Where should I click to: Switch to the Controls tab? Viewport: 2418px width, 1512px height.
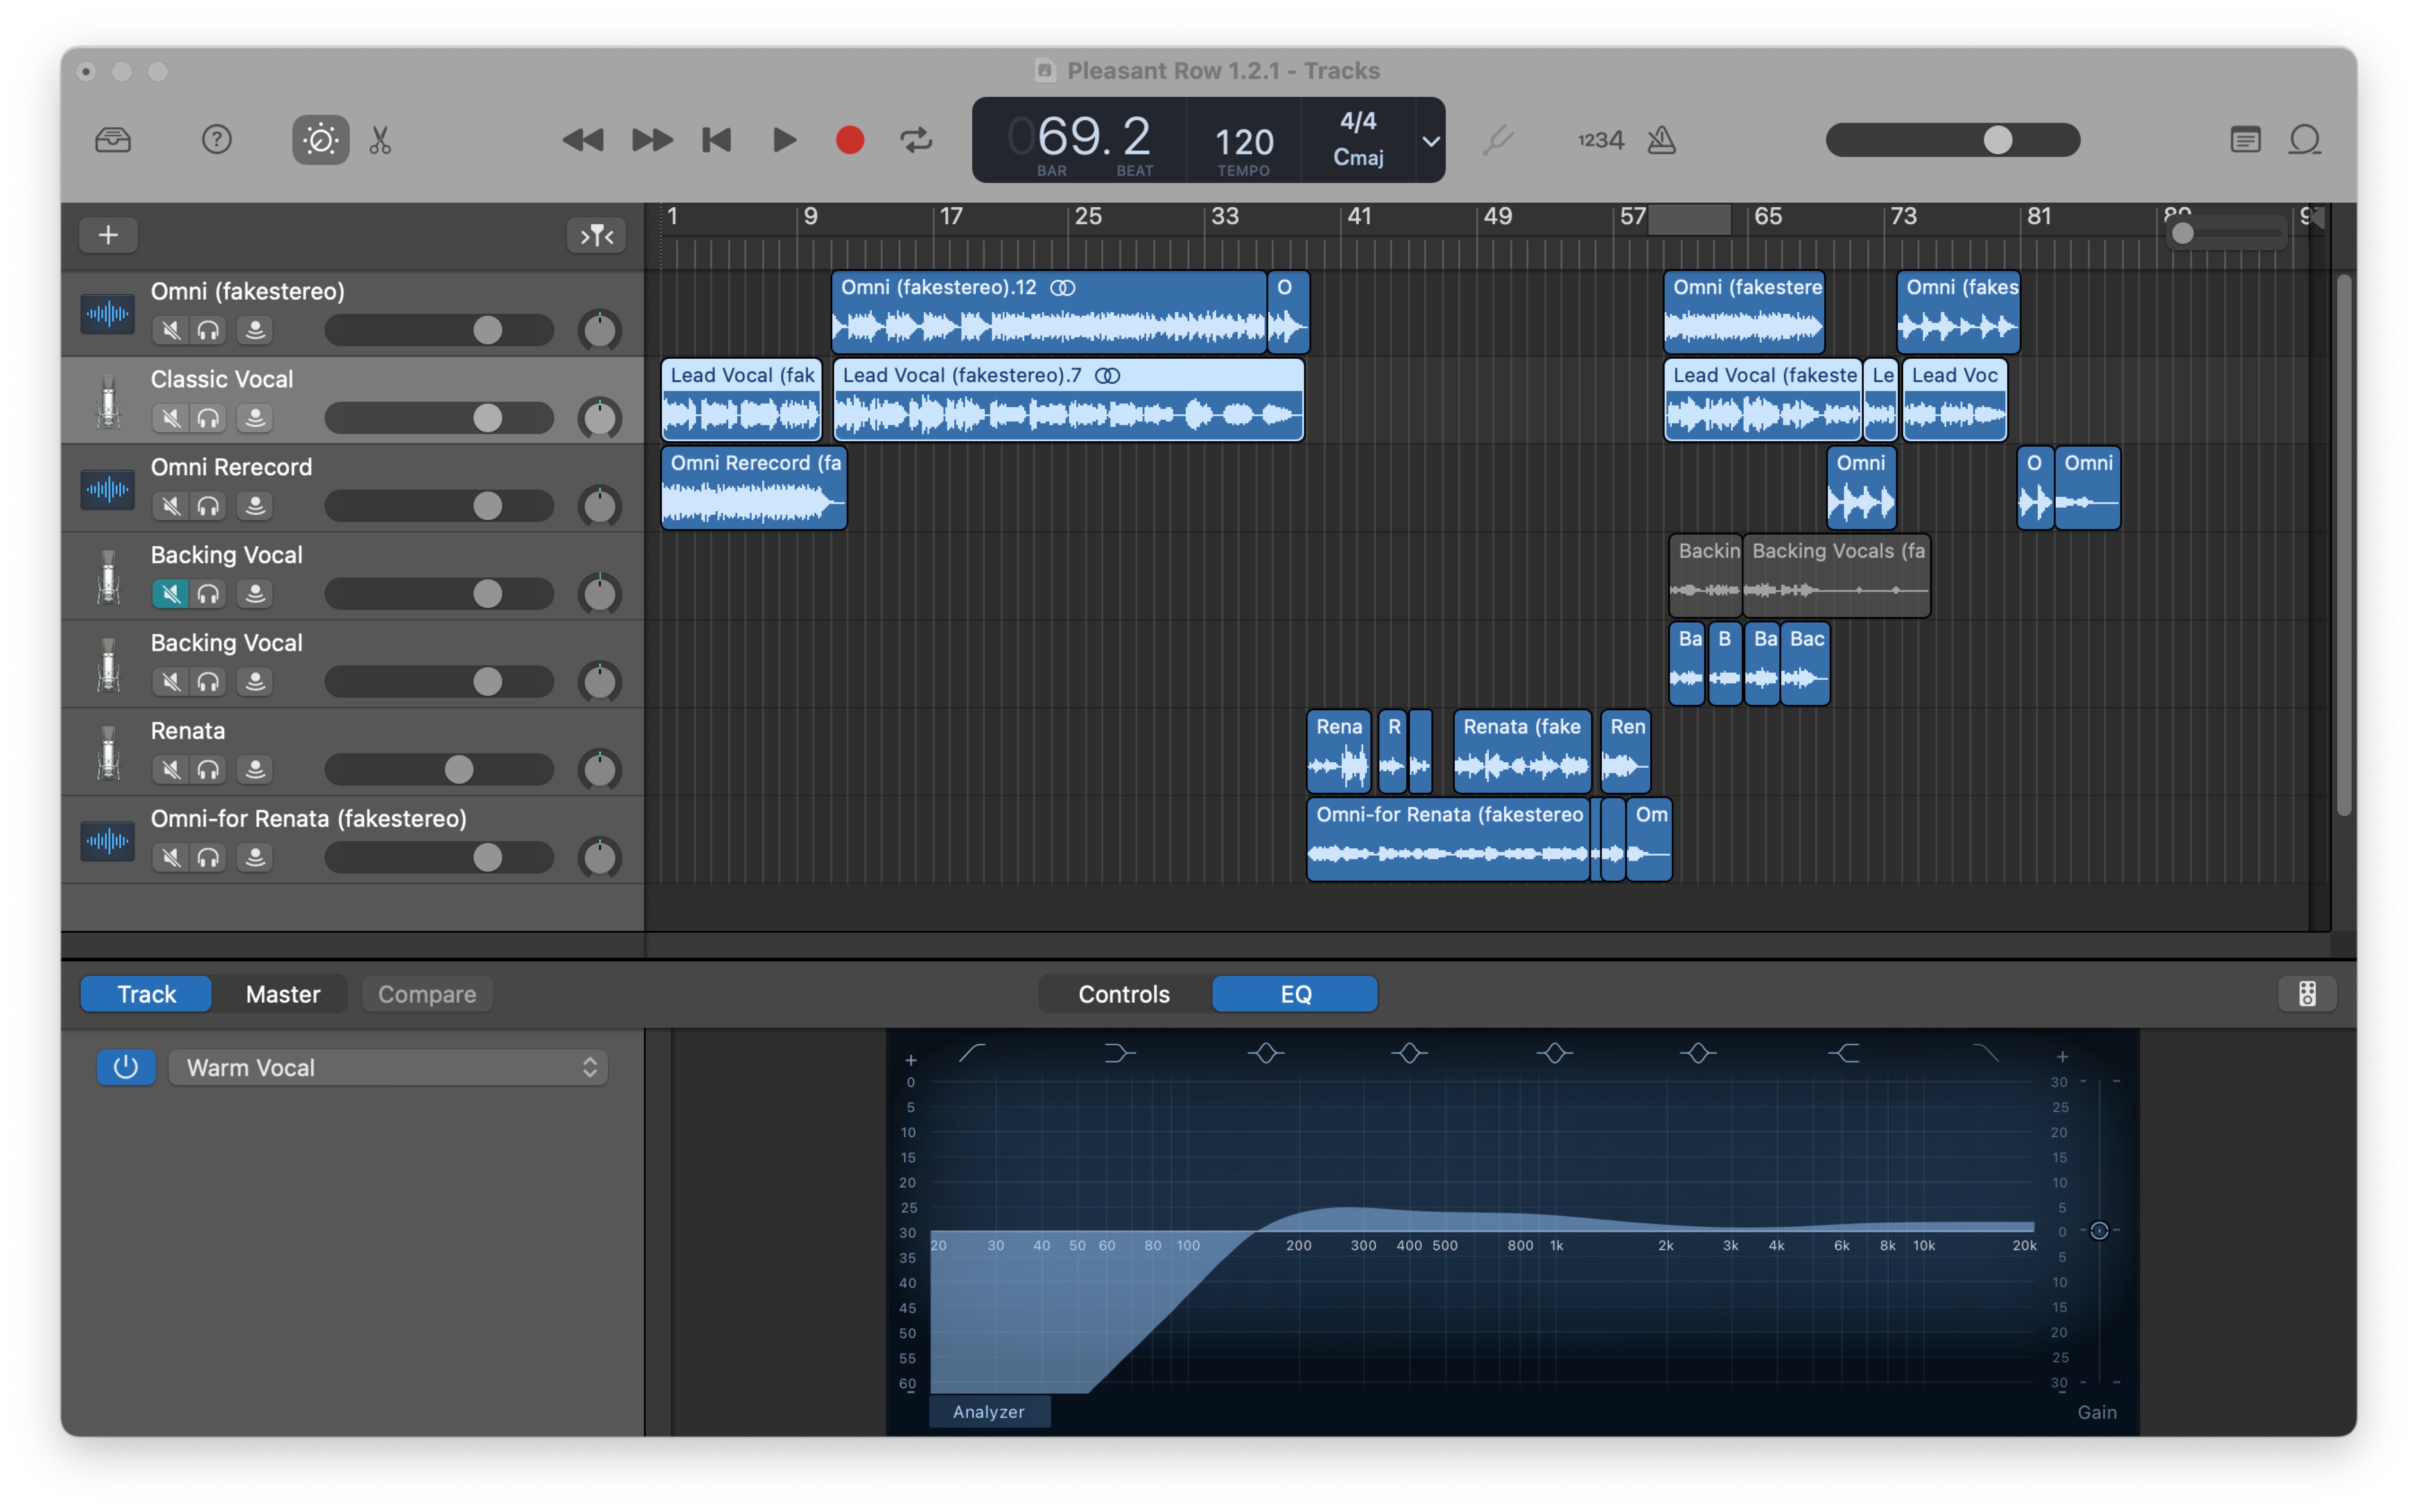pyautogui.click(x=1124, y=994)
